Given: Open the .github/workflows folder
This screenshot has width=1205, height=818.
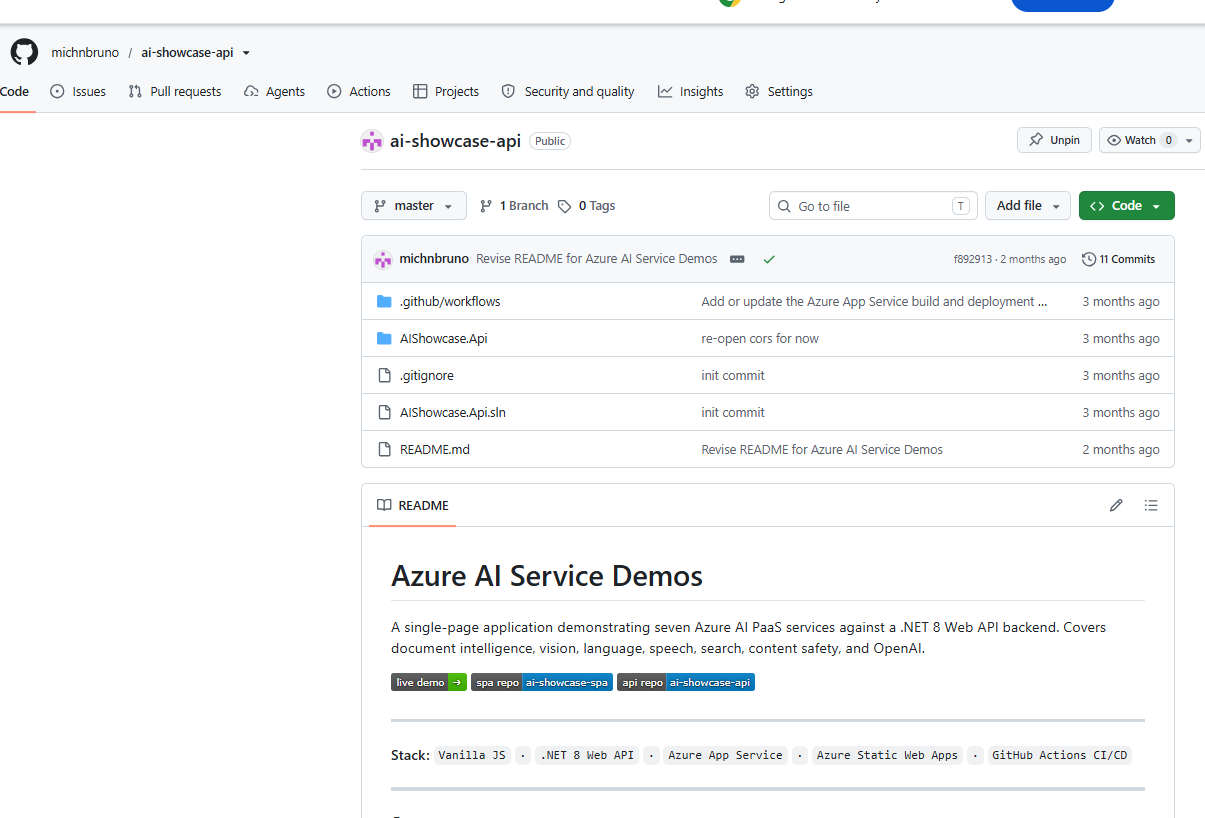Looking at the screenshot, I should [x=450, y=301].
